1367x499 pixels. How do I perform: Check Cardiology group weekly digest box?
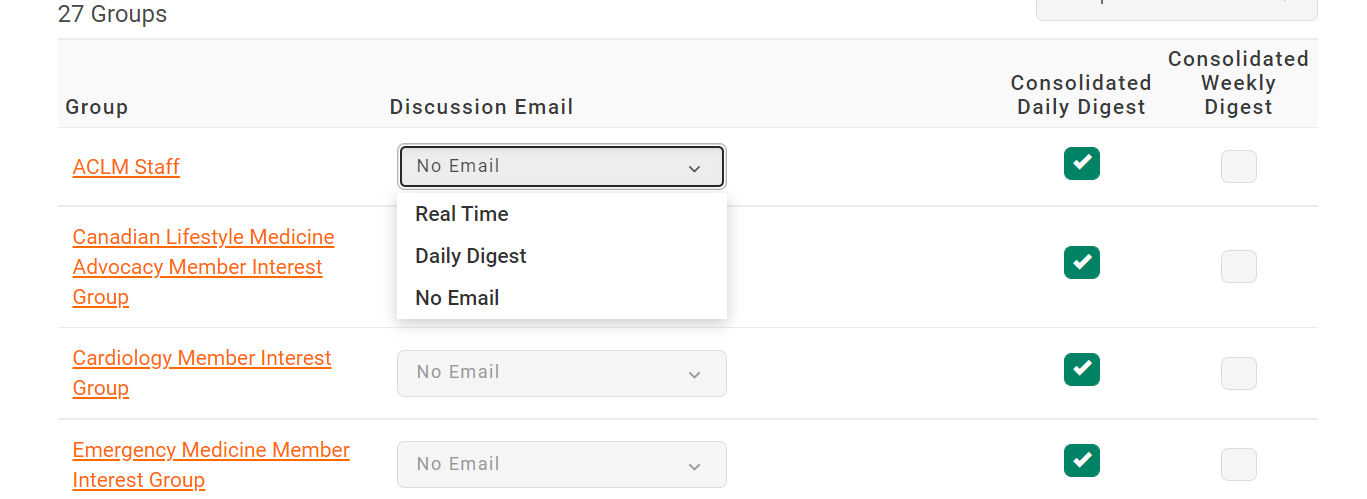click(x=1238, y=373)
